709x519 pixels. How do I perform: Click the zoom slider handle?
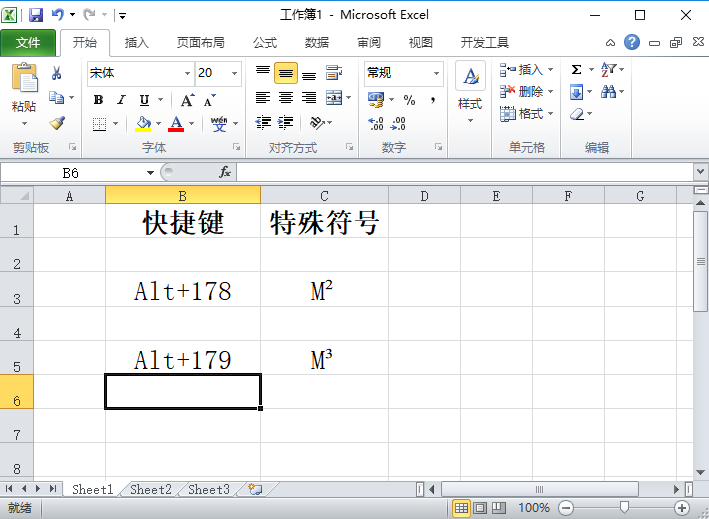pyautogui.click(x=624, y=508)
